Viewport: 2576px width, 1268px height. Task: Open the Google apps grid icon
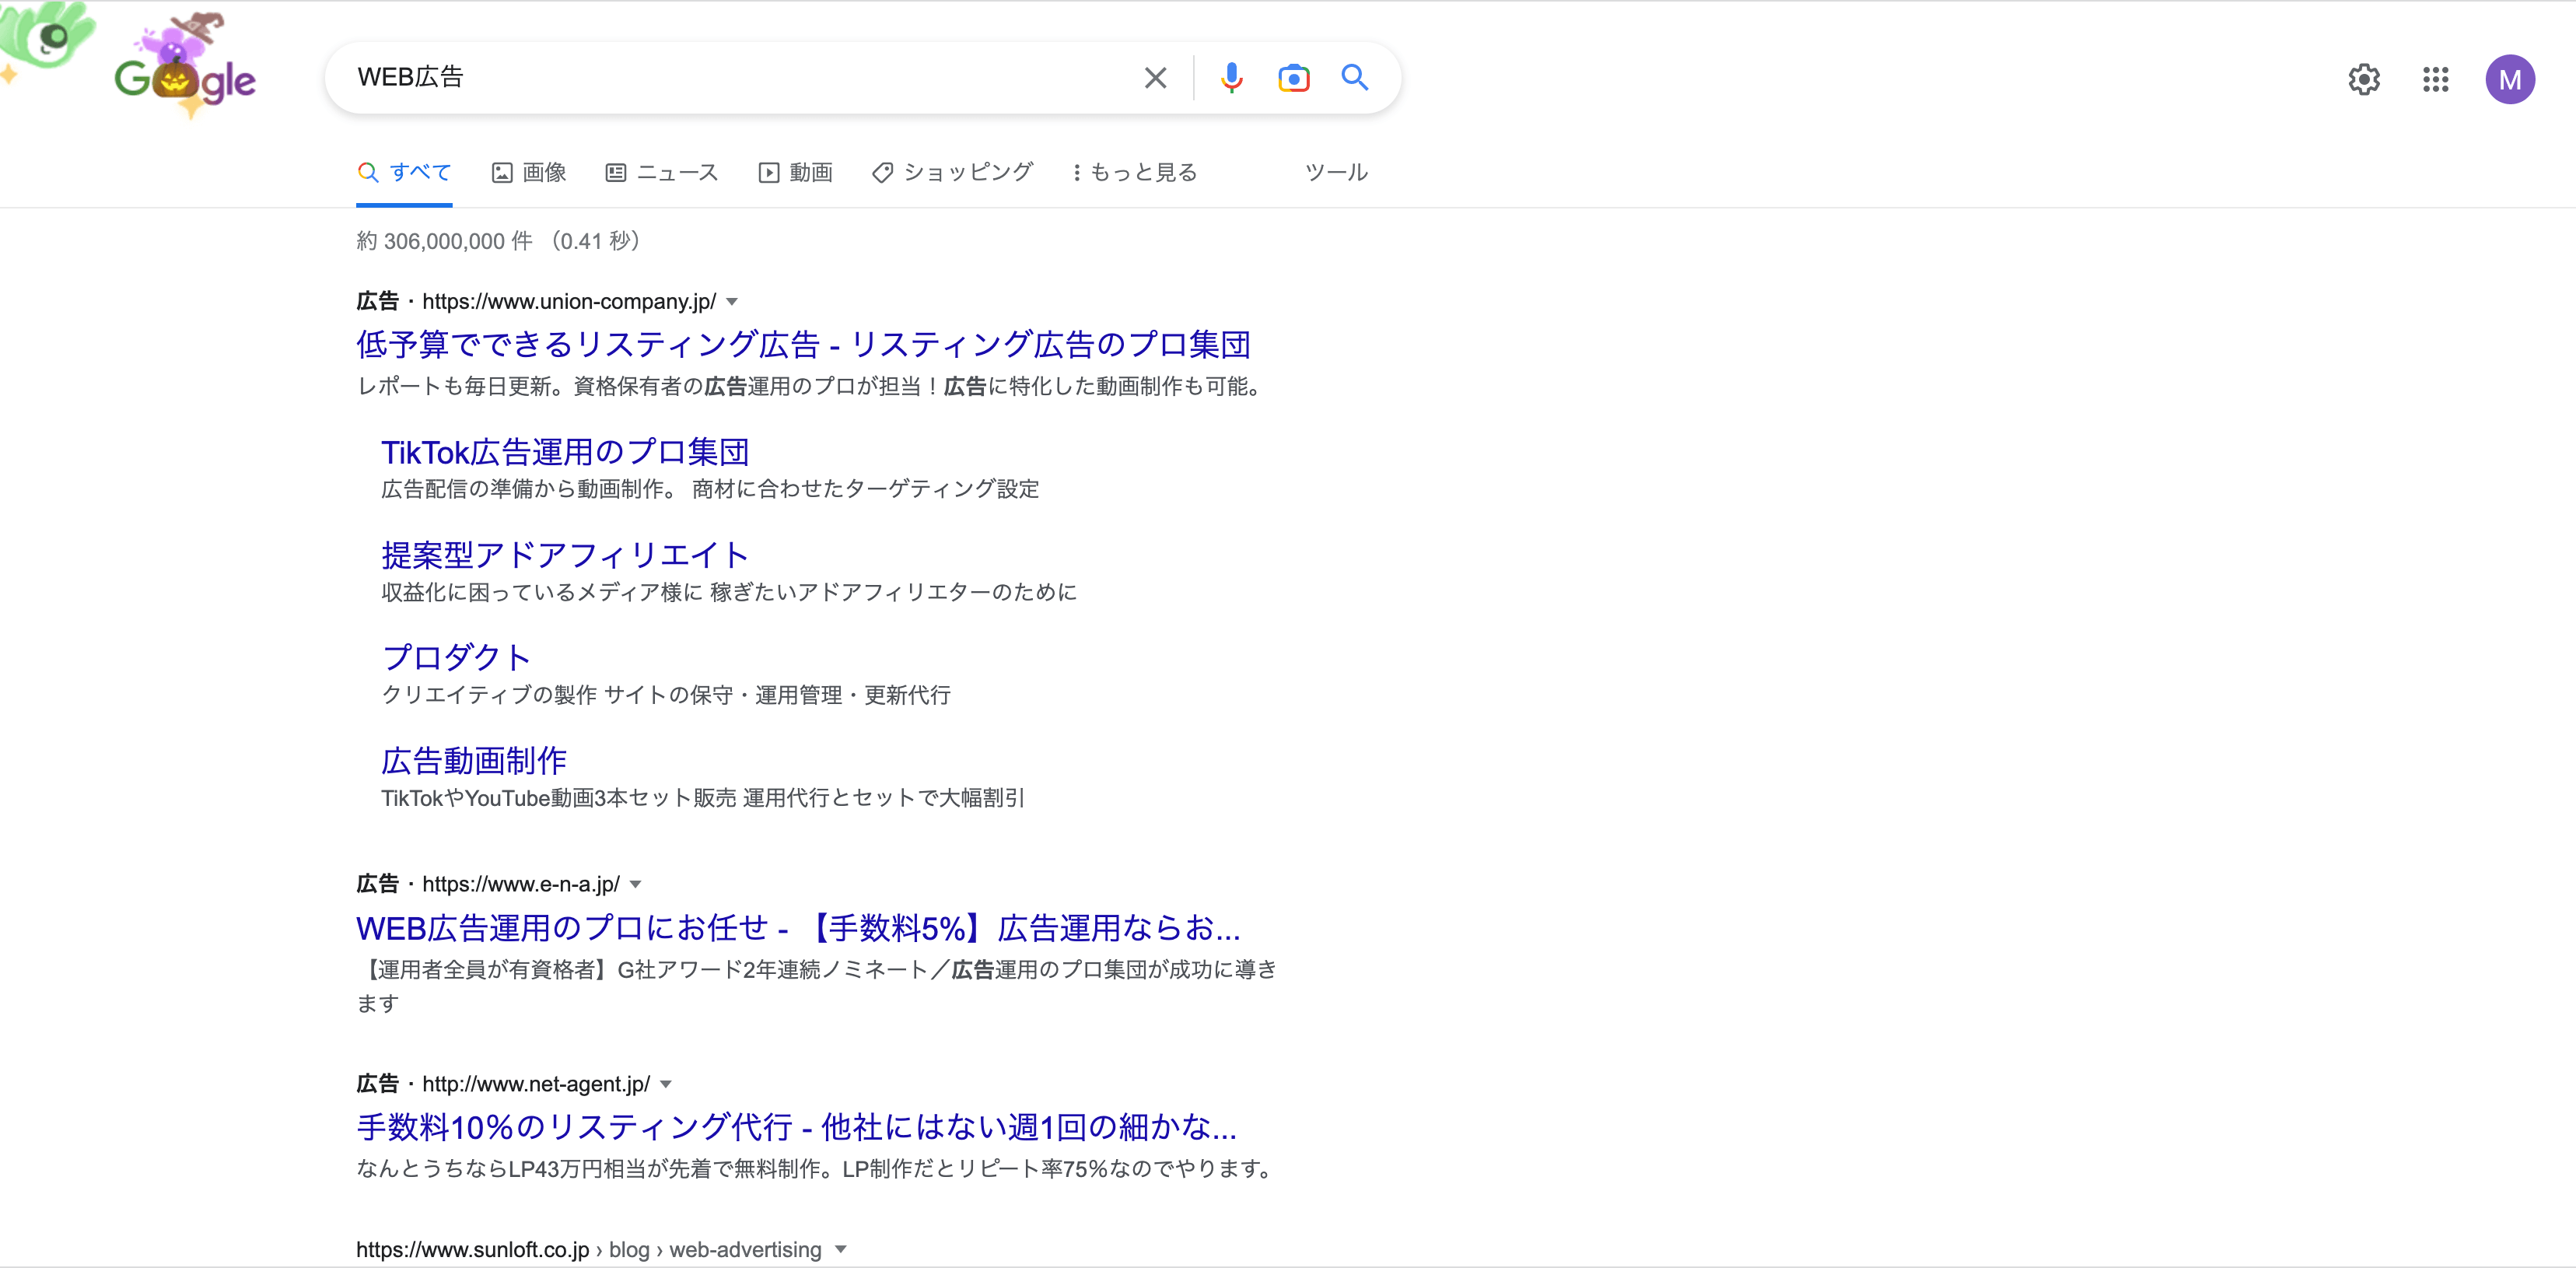click(2436, 79)
